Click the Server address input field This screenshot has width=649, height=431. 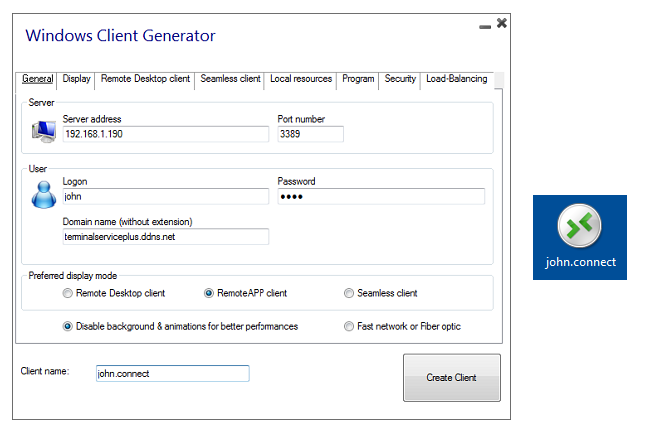click(x=165, y=134)
